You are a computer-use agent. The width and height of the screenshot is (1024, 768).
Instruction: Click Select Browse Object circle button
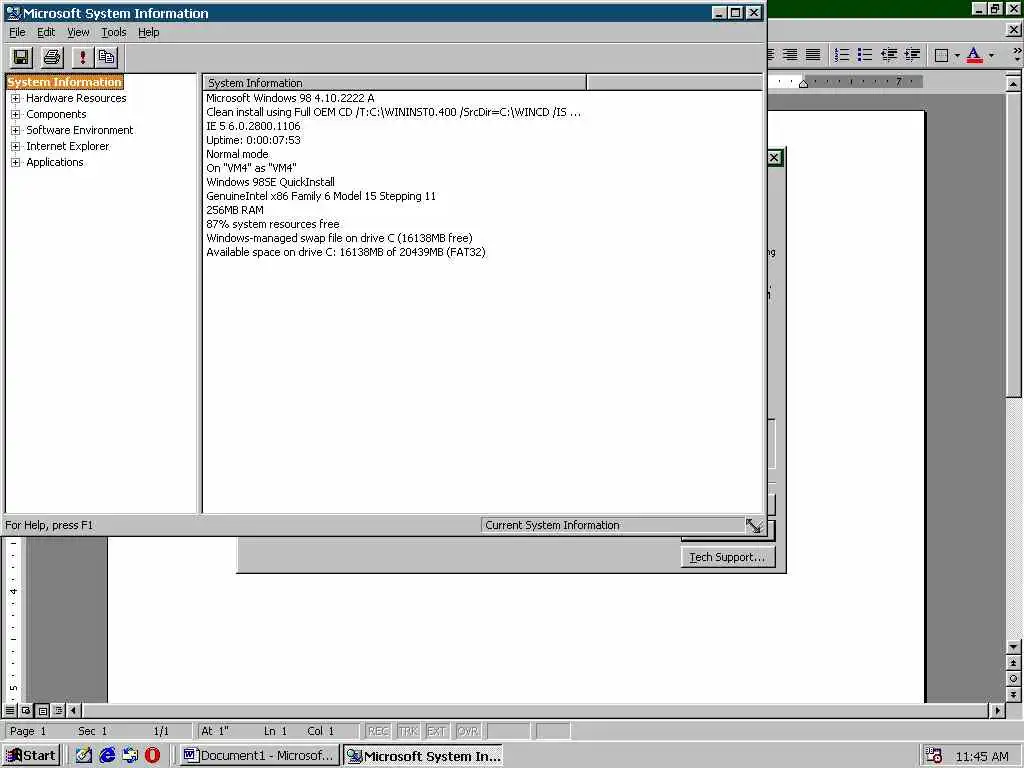point(1013,679)
